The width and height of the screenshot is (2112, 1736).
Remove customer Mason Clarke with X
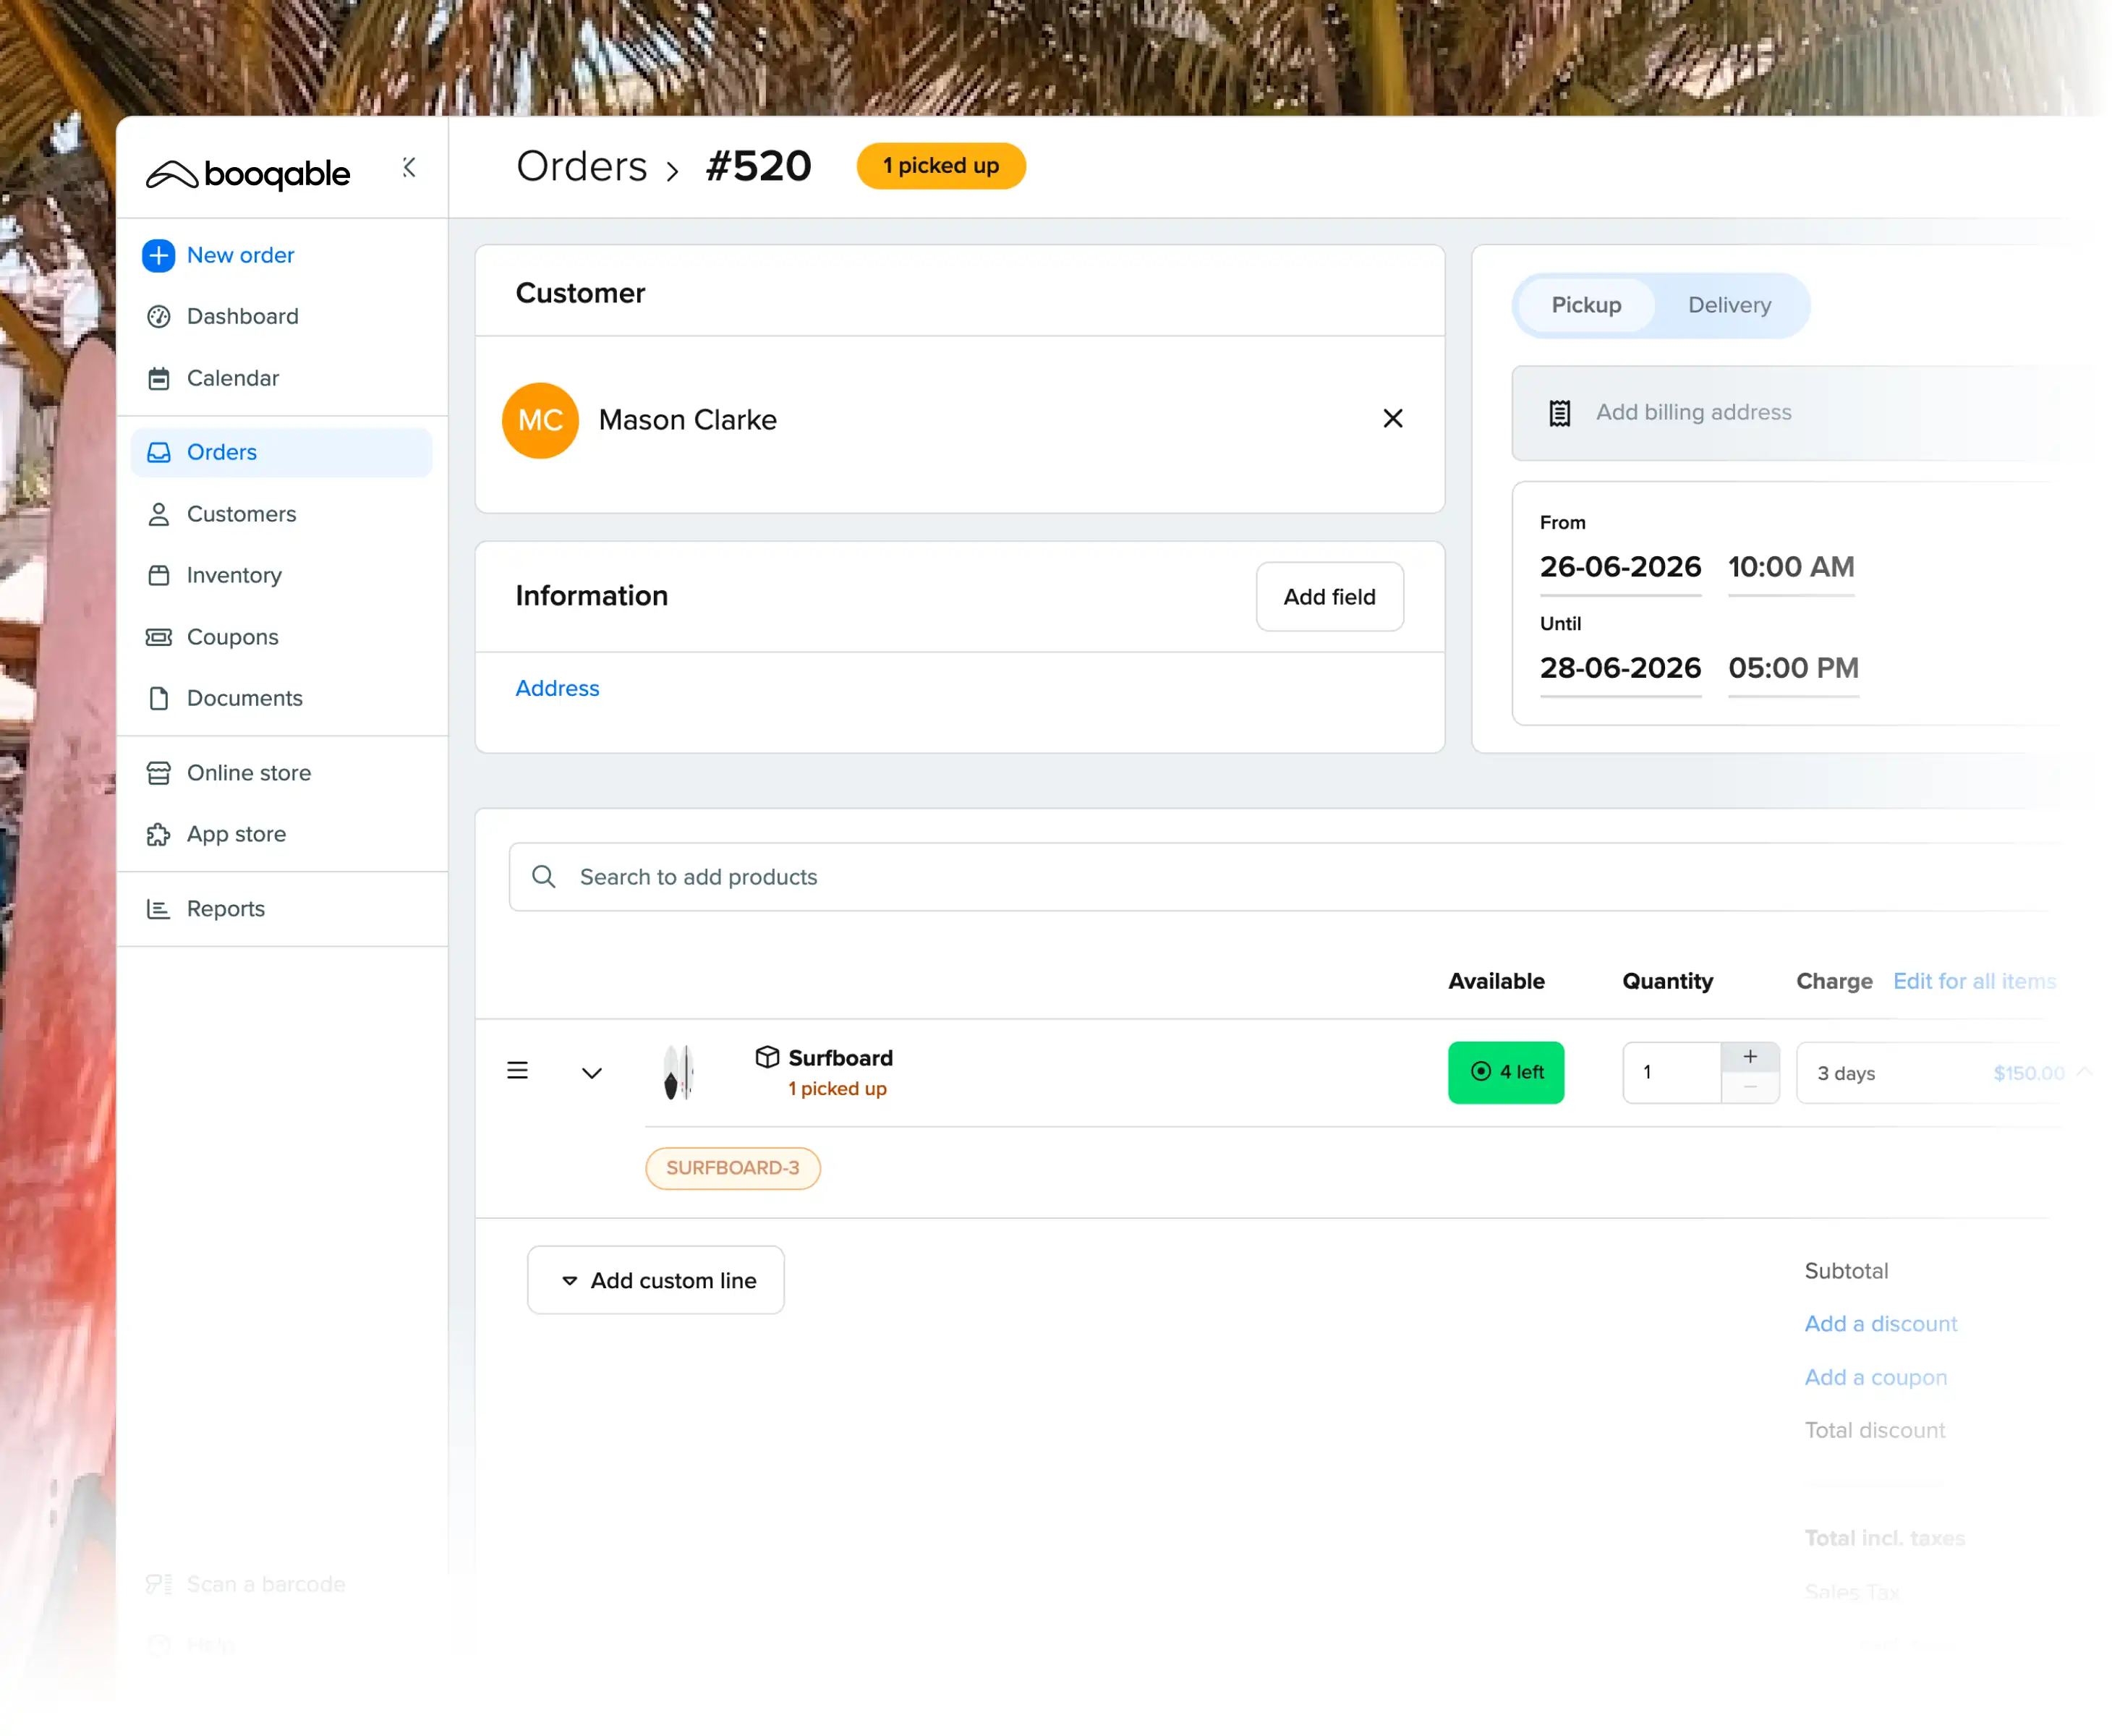[1392, 418]
